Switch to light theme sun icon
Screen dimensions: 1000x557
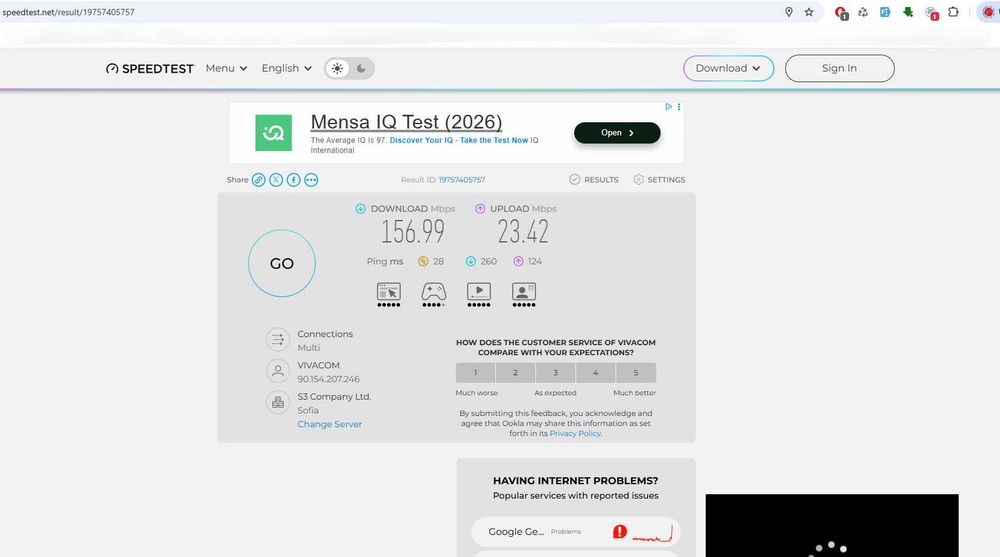pyautogui.click(x=337, y=68)
